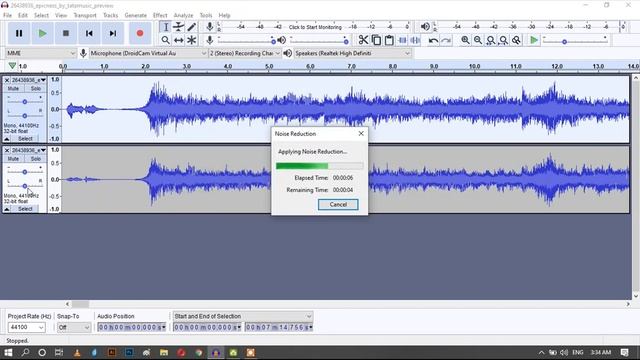Open the Speakers playback device dropdown

[353, 53]
